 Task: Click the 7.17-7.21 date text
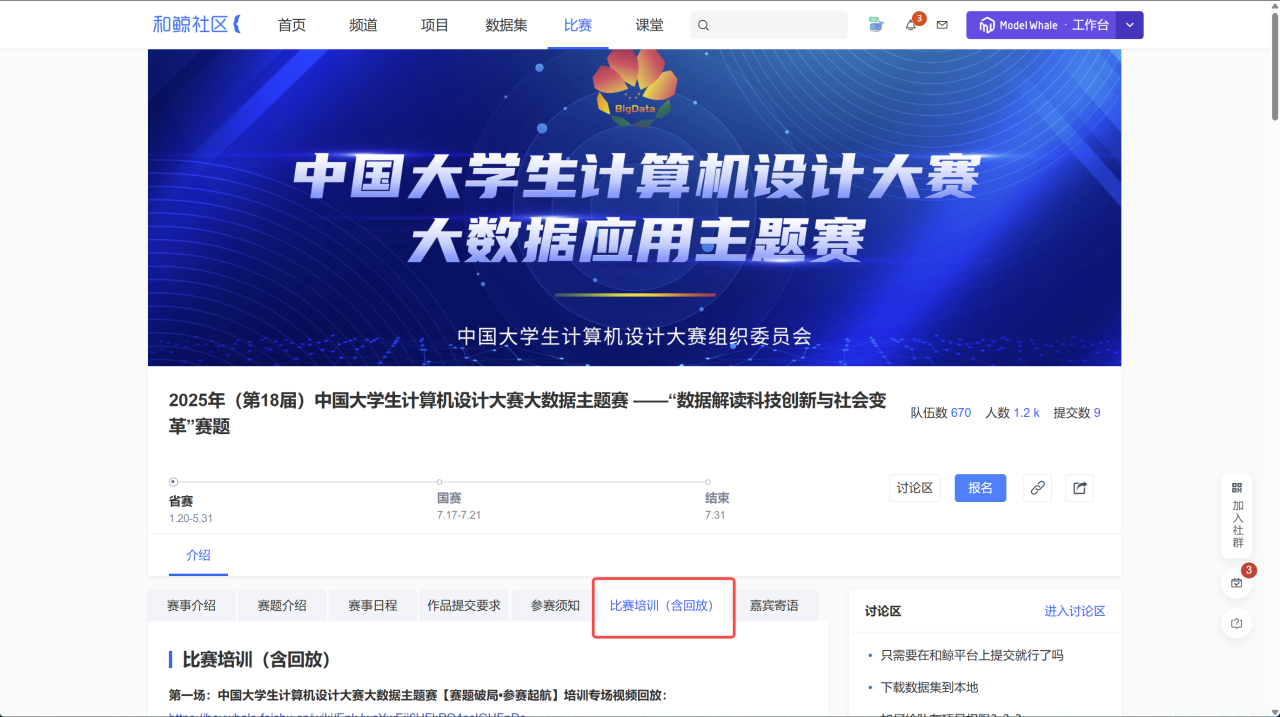459,516
